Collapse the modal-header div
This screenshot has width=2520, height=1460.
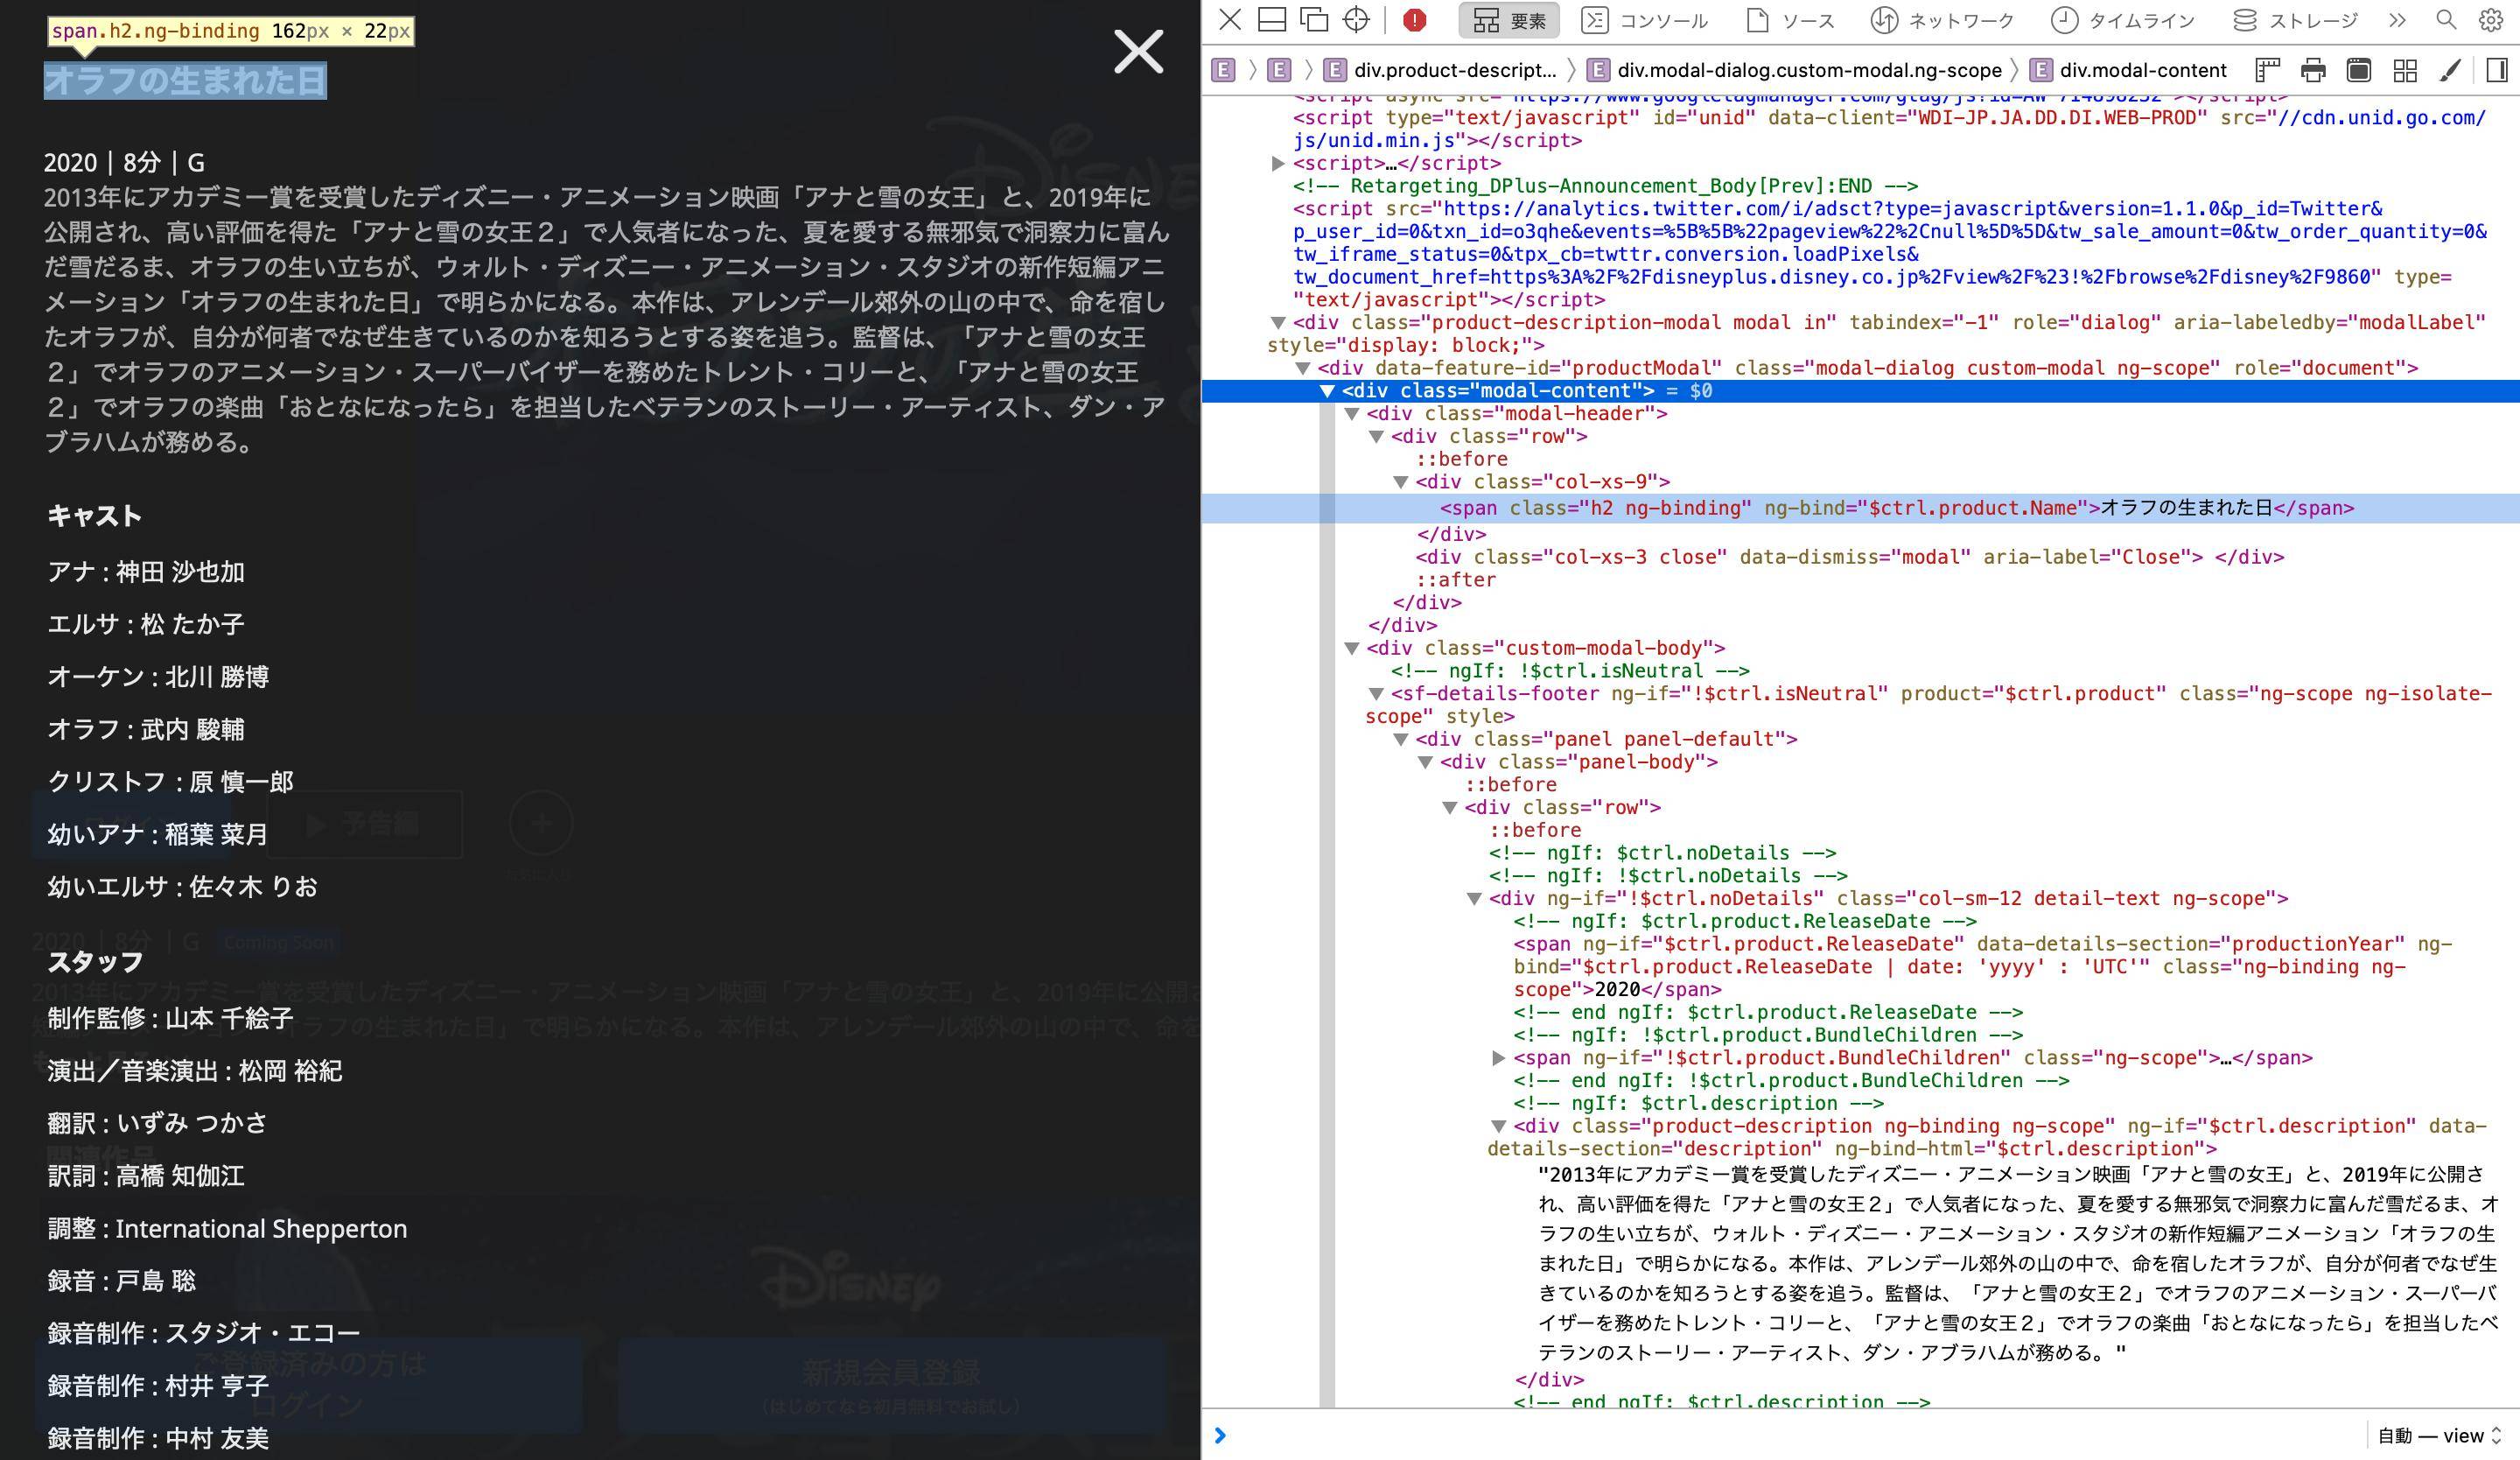[1351, 414]
